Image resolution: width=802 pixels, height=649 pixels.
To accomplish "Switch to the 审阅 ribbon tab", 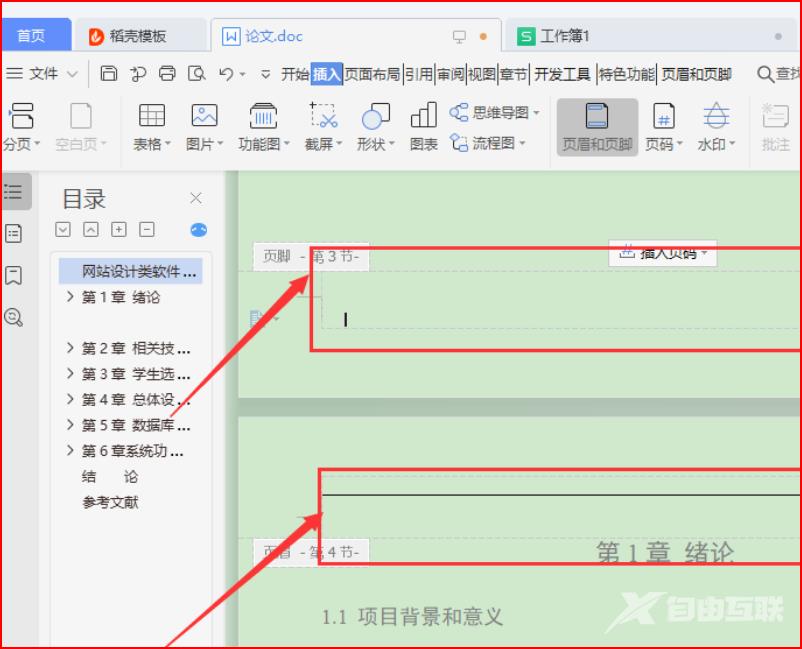I will [451, 75].
